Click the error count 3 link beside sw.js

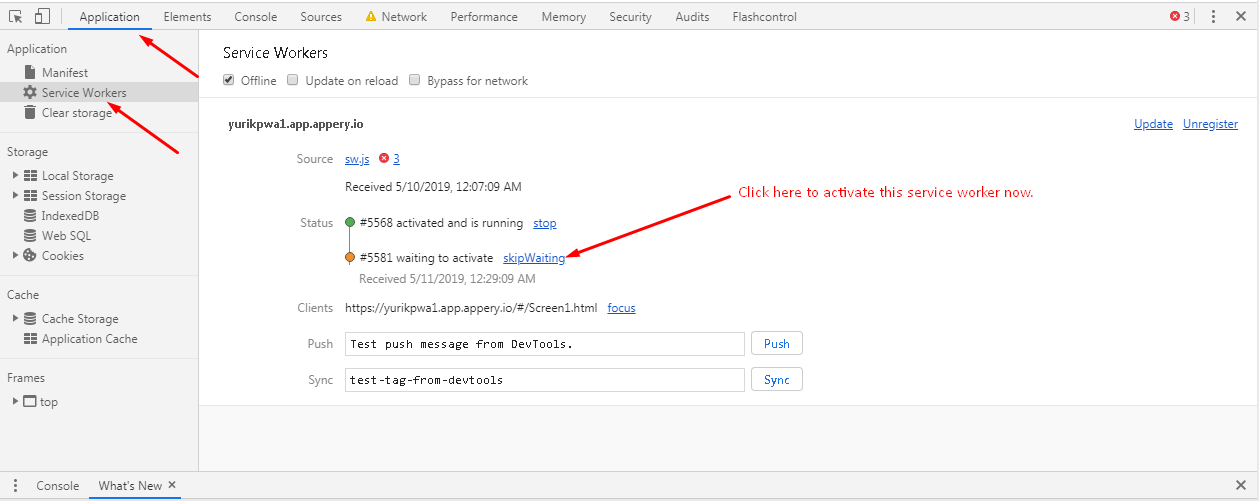(x=396, y=159)
